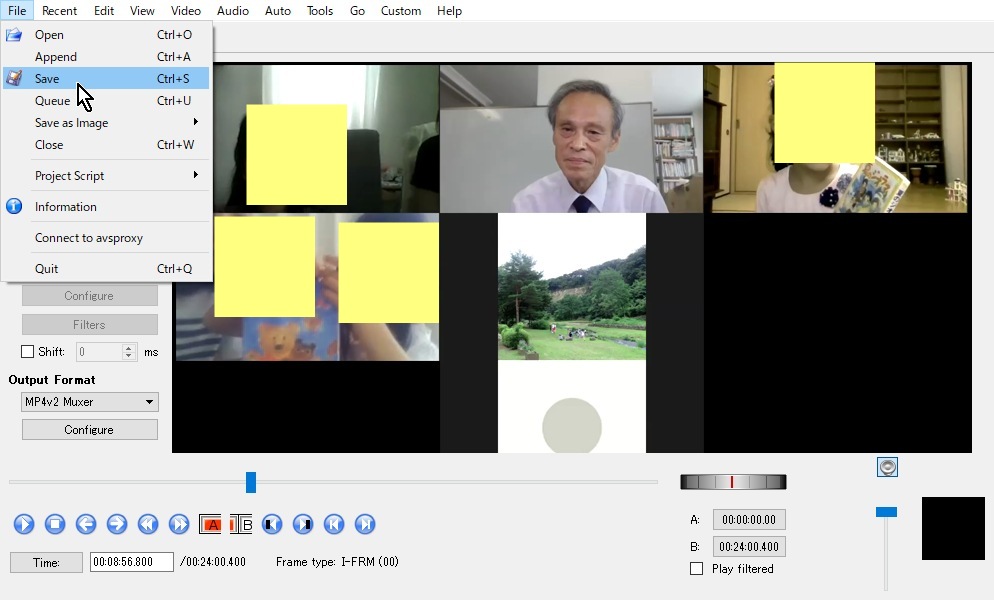This screenshot has width=994, height=600.
Task: Click the greyed Filters button
Action: (x=89, y=324)
